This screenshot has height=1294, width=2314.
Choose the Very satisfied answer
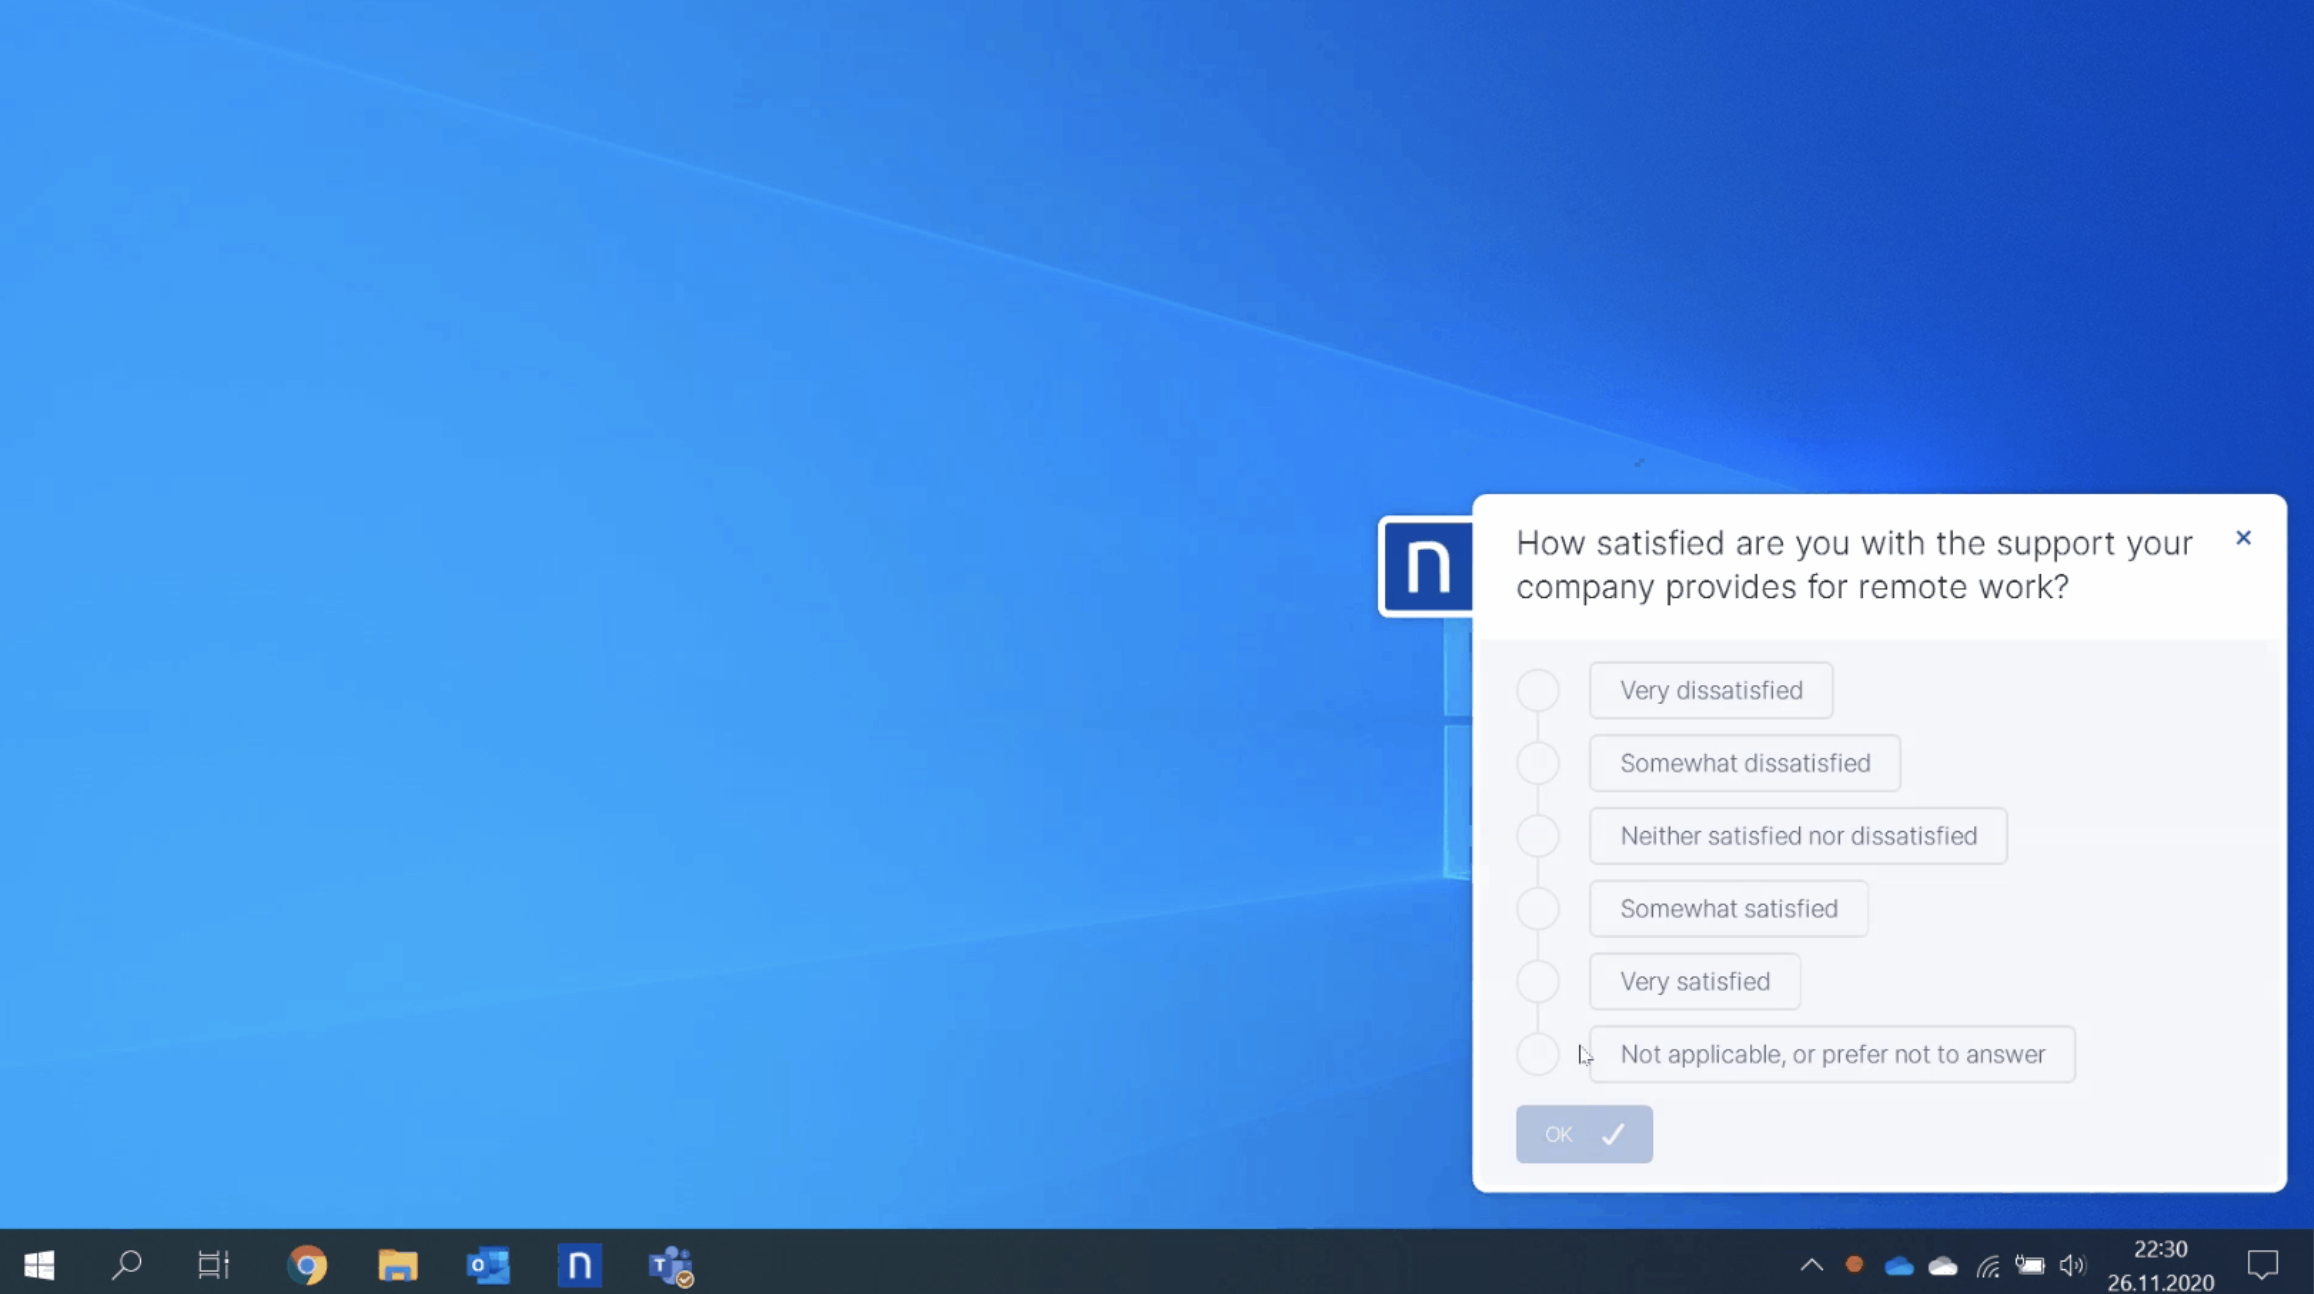[1694, 982]
